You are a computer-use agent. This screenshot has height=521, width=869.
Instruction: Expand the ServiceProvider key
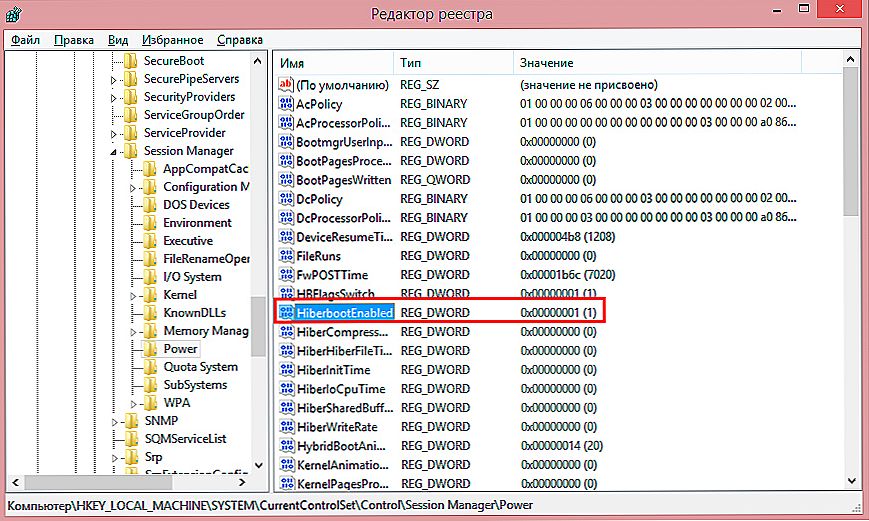(x=113, y=134)
